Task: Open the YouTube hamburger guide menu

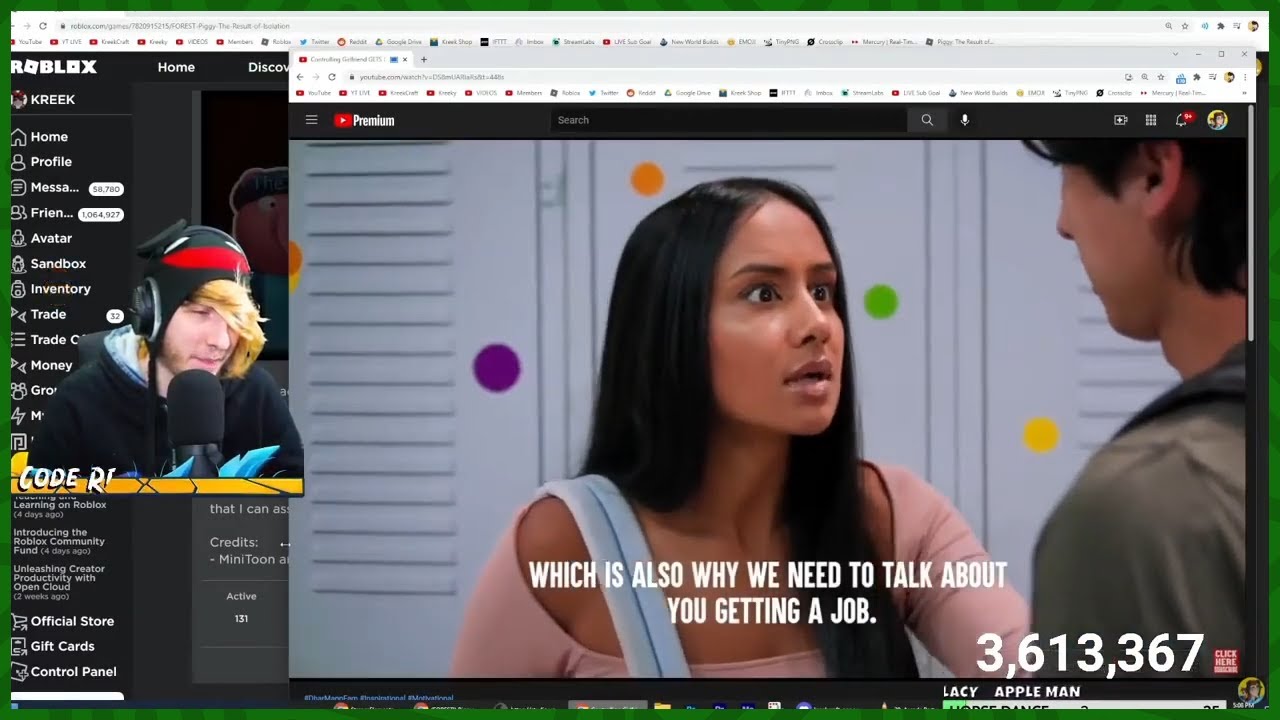Action: tap(311, 120)
